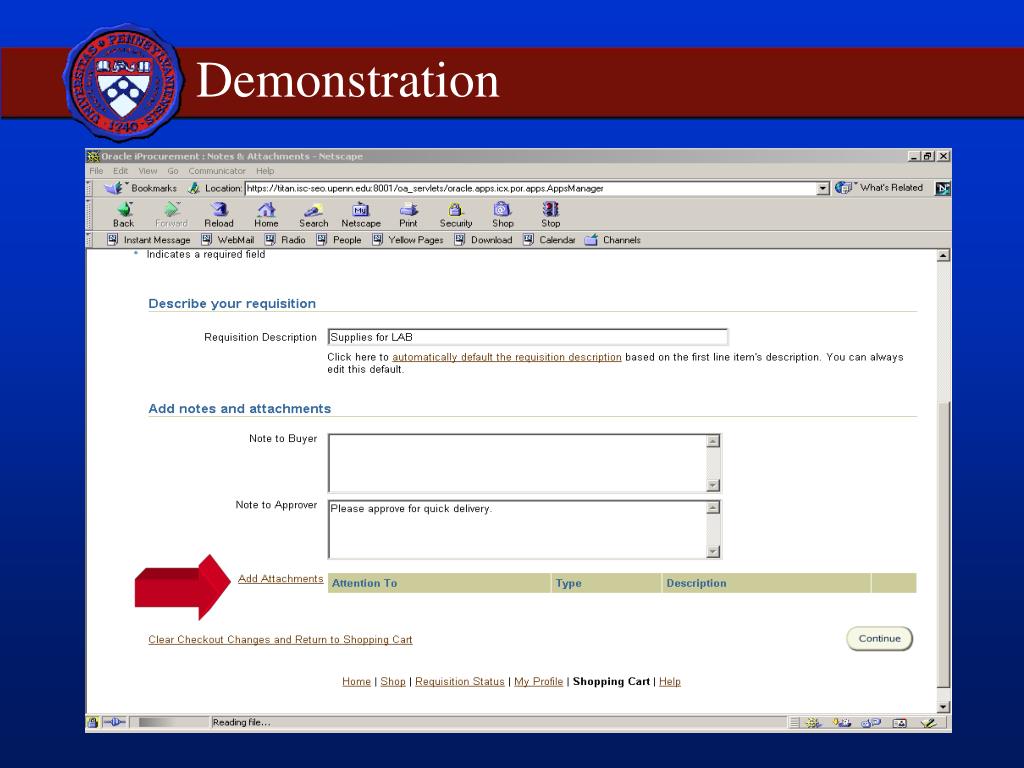Click the page scrollbar up arrow

943,255
